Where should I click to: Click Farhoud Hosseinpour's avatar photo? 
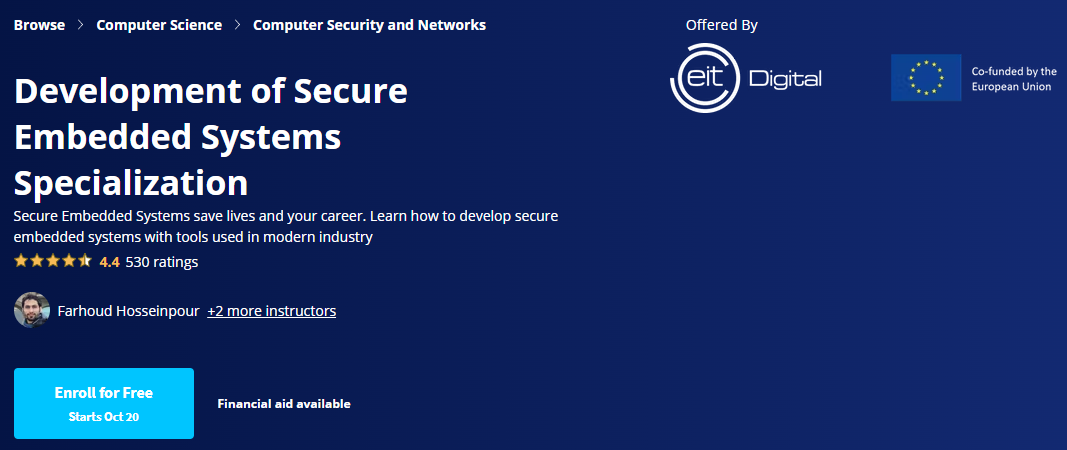32,310
